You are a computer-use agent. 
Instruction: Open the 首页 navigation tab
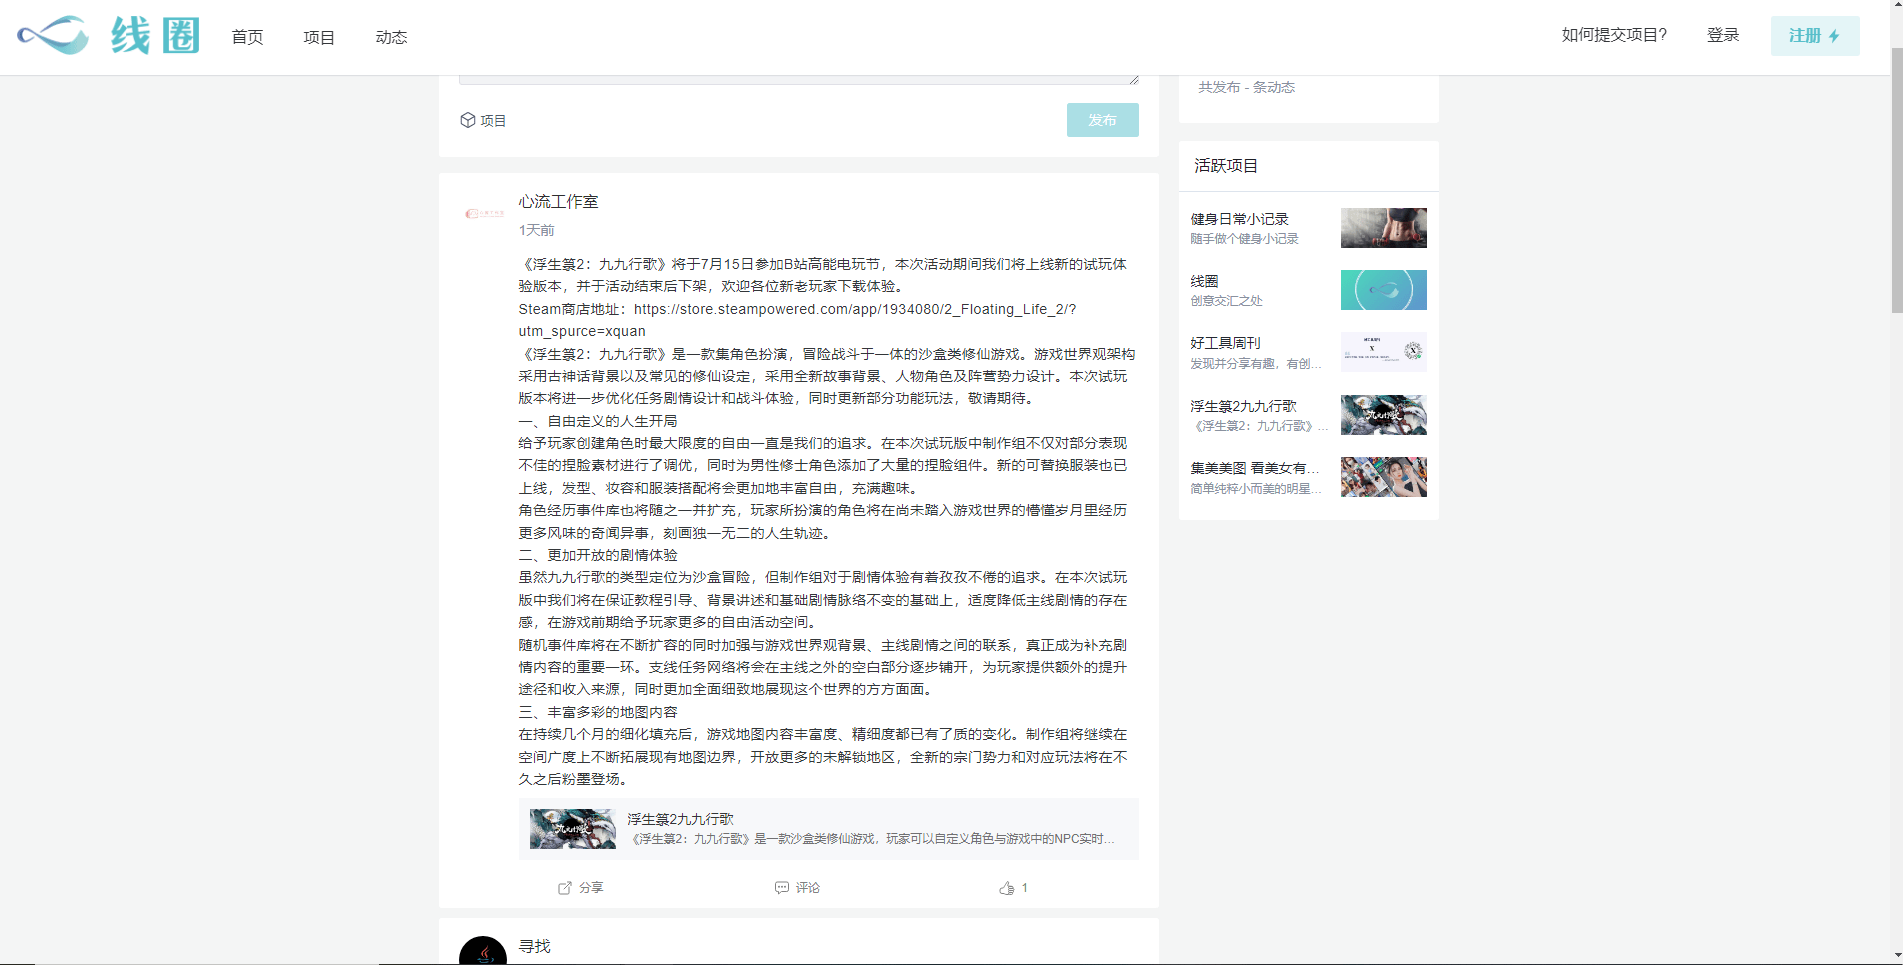coord(247,37)
